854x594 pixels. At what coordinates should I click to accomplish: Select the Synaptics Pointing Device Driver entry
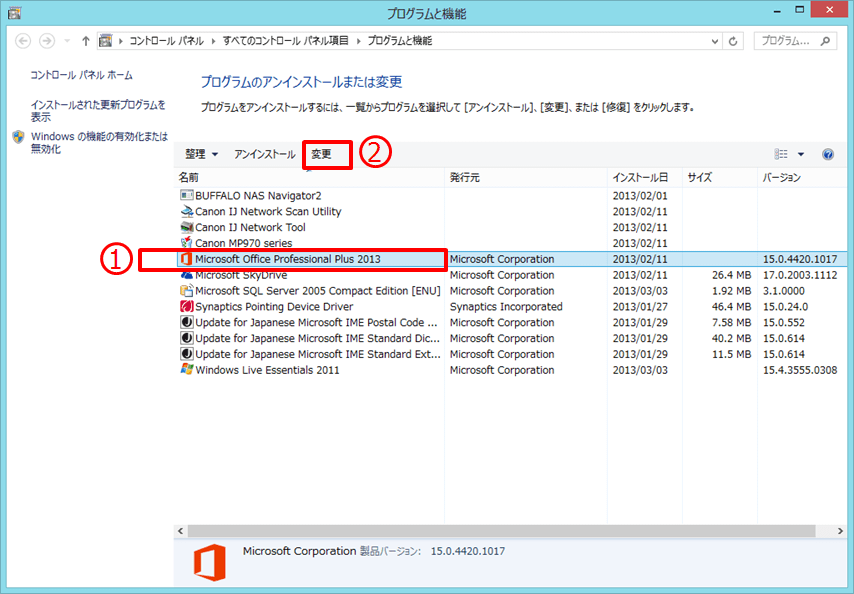[274, 307]
